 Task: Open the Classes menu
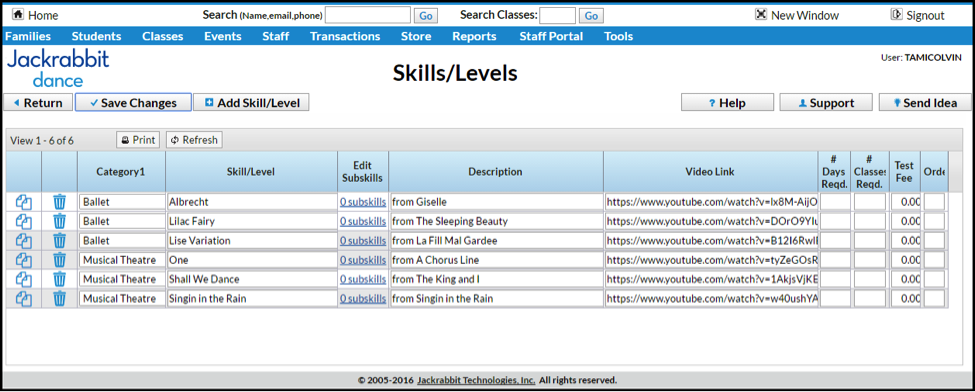point(163,36)
